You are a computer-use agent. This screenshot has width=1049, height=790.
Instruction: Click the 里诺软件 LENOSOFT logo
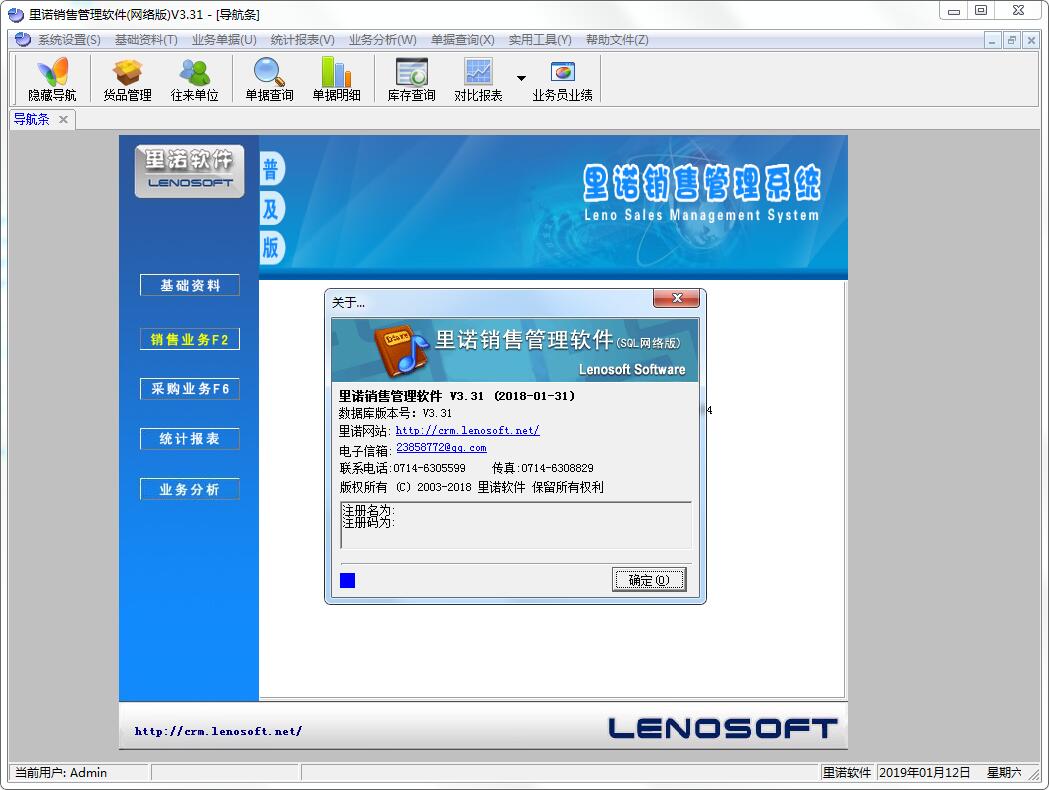pos(189,171)
